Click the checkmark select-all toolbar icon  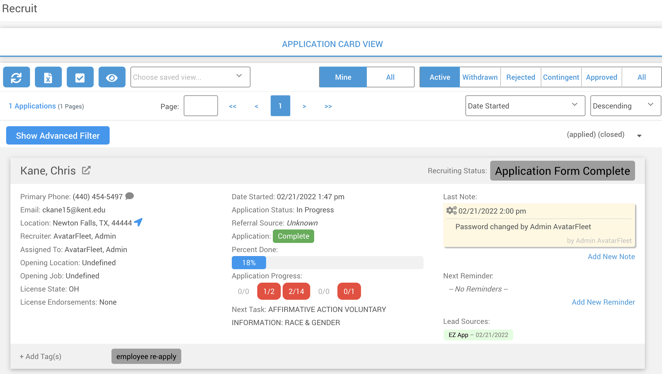[80, 77]
